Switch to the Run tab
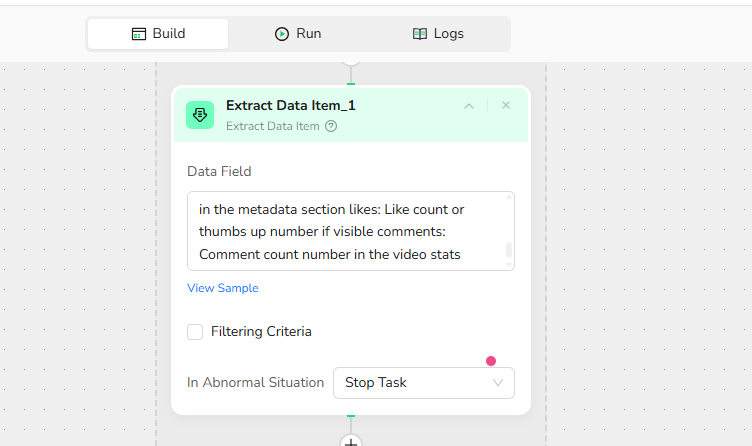The height and width of the screenshot is (446, 752). [x=298, y=34]
